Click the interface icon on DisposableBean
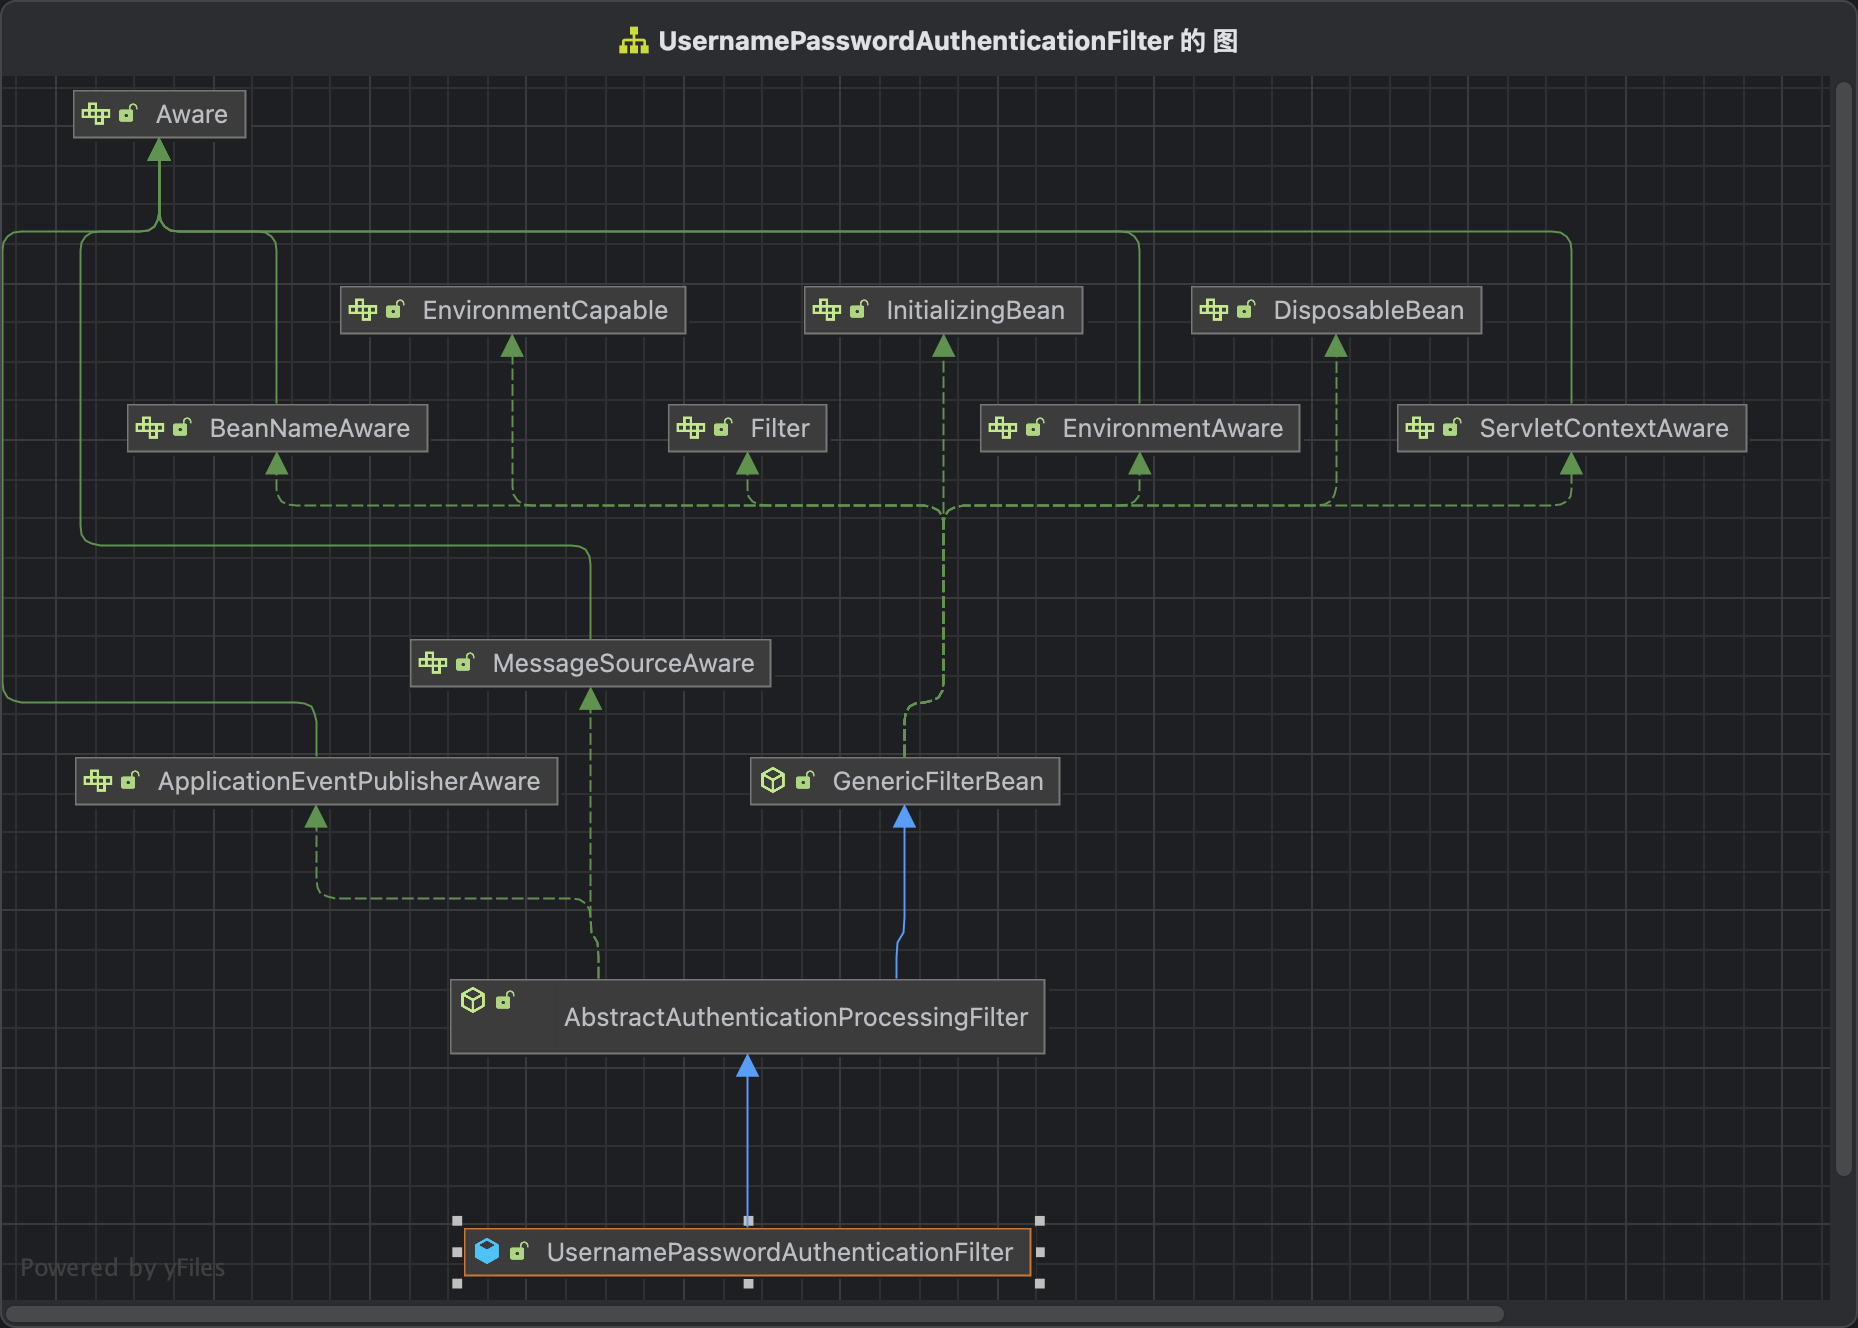 tap(1216, 310)
